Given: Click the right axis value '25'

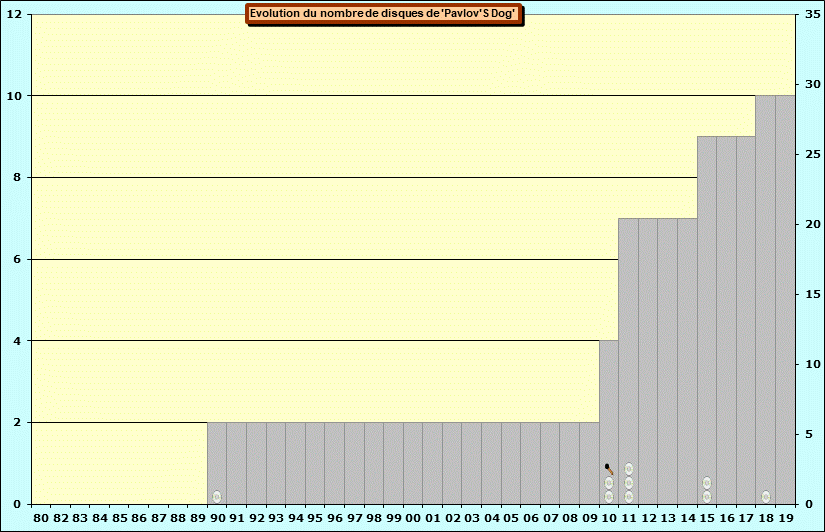Looking at the screenshot, I should 813,154.
